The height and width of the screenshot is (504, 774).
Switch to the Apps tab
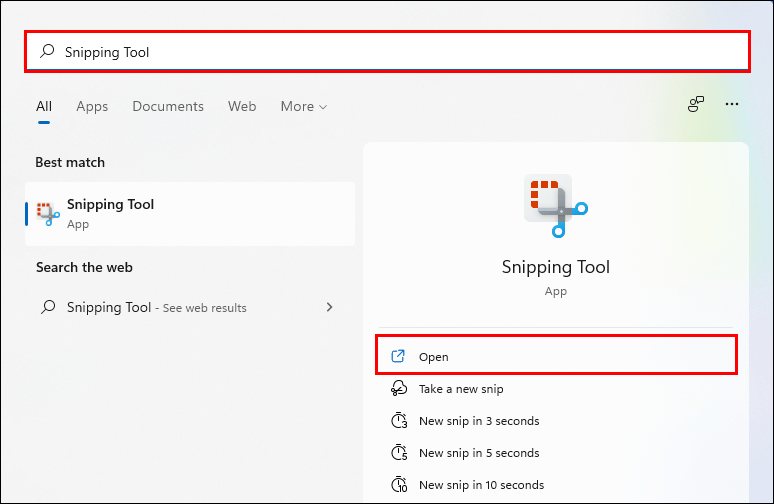pyautogui.click(x=92, y=106)
